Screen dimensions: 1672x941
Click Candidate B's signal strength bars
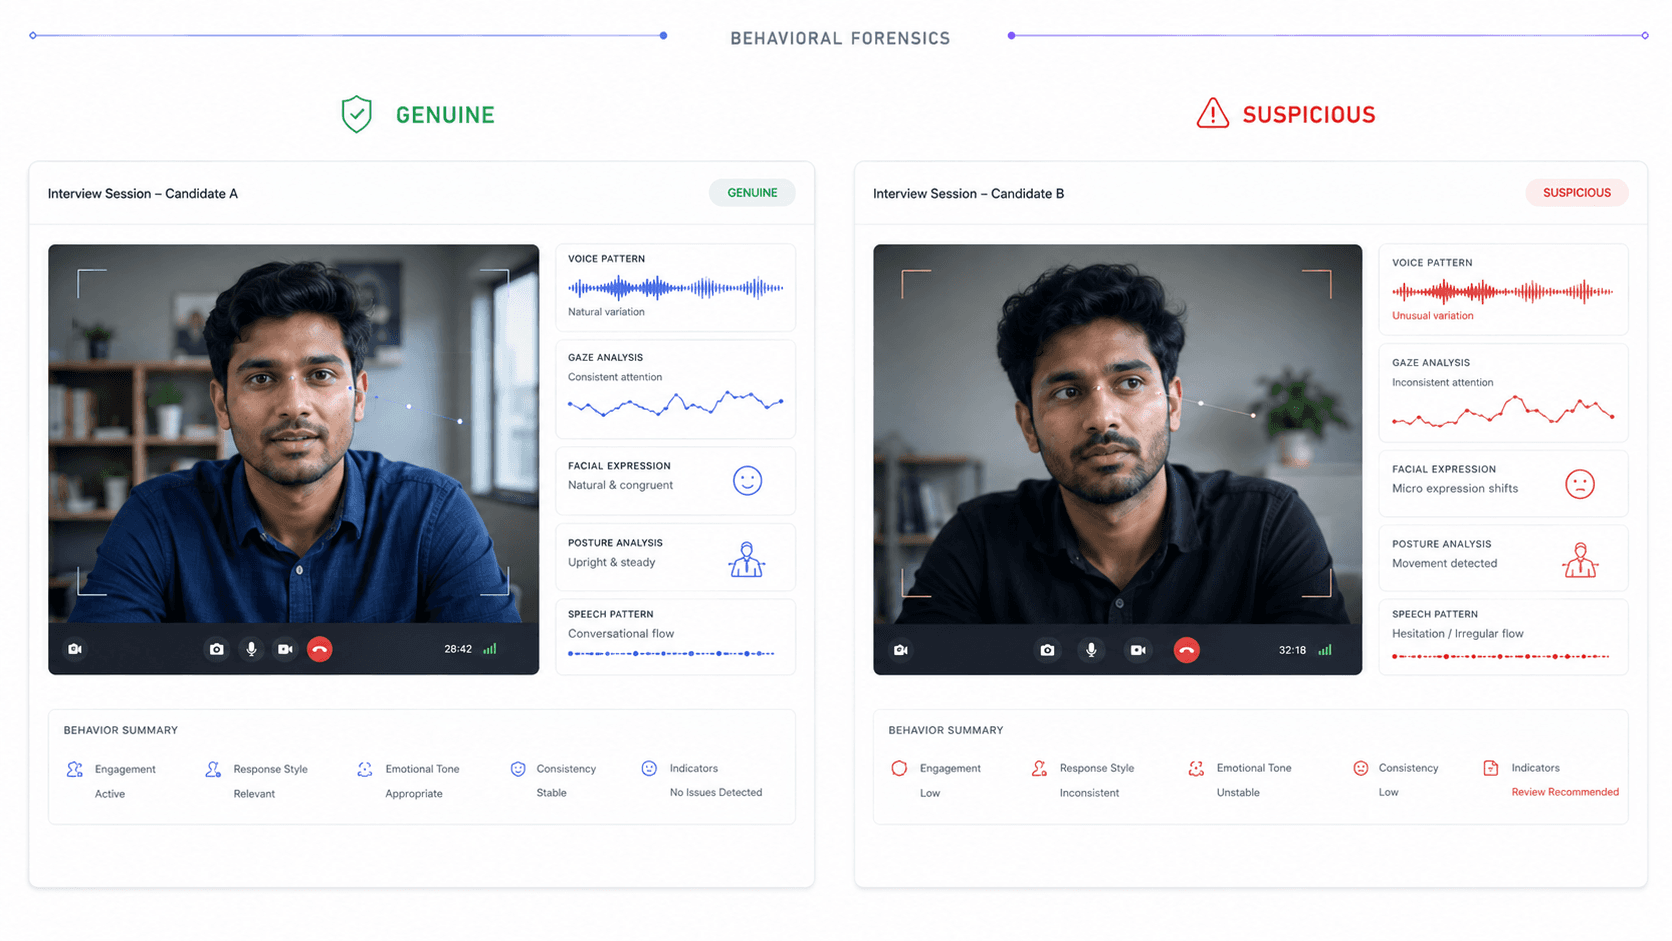click(1325, 650)
